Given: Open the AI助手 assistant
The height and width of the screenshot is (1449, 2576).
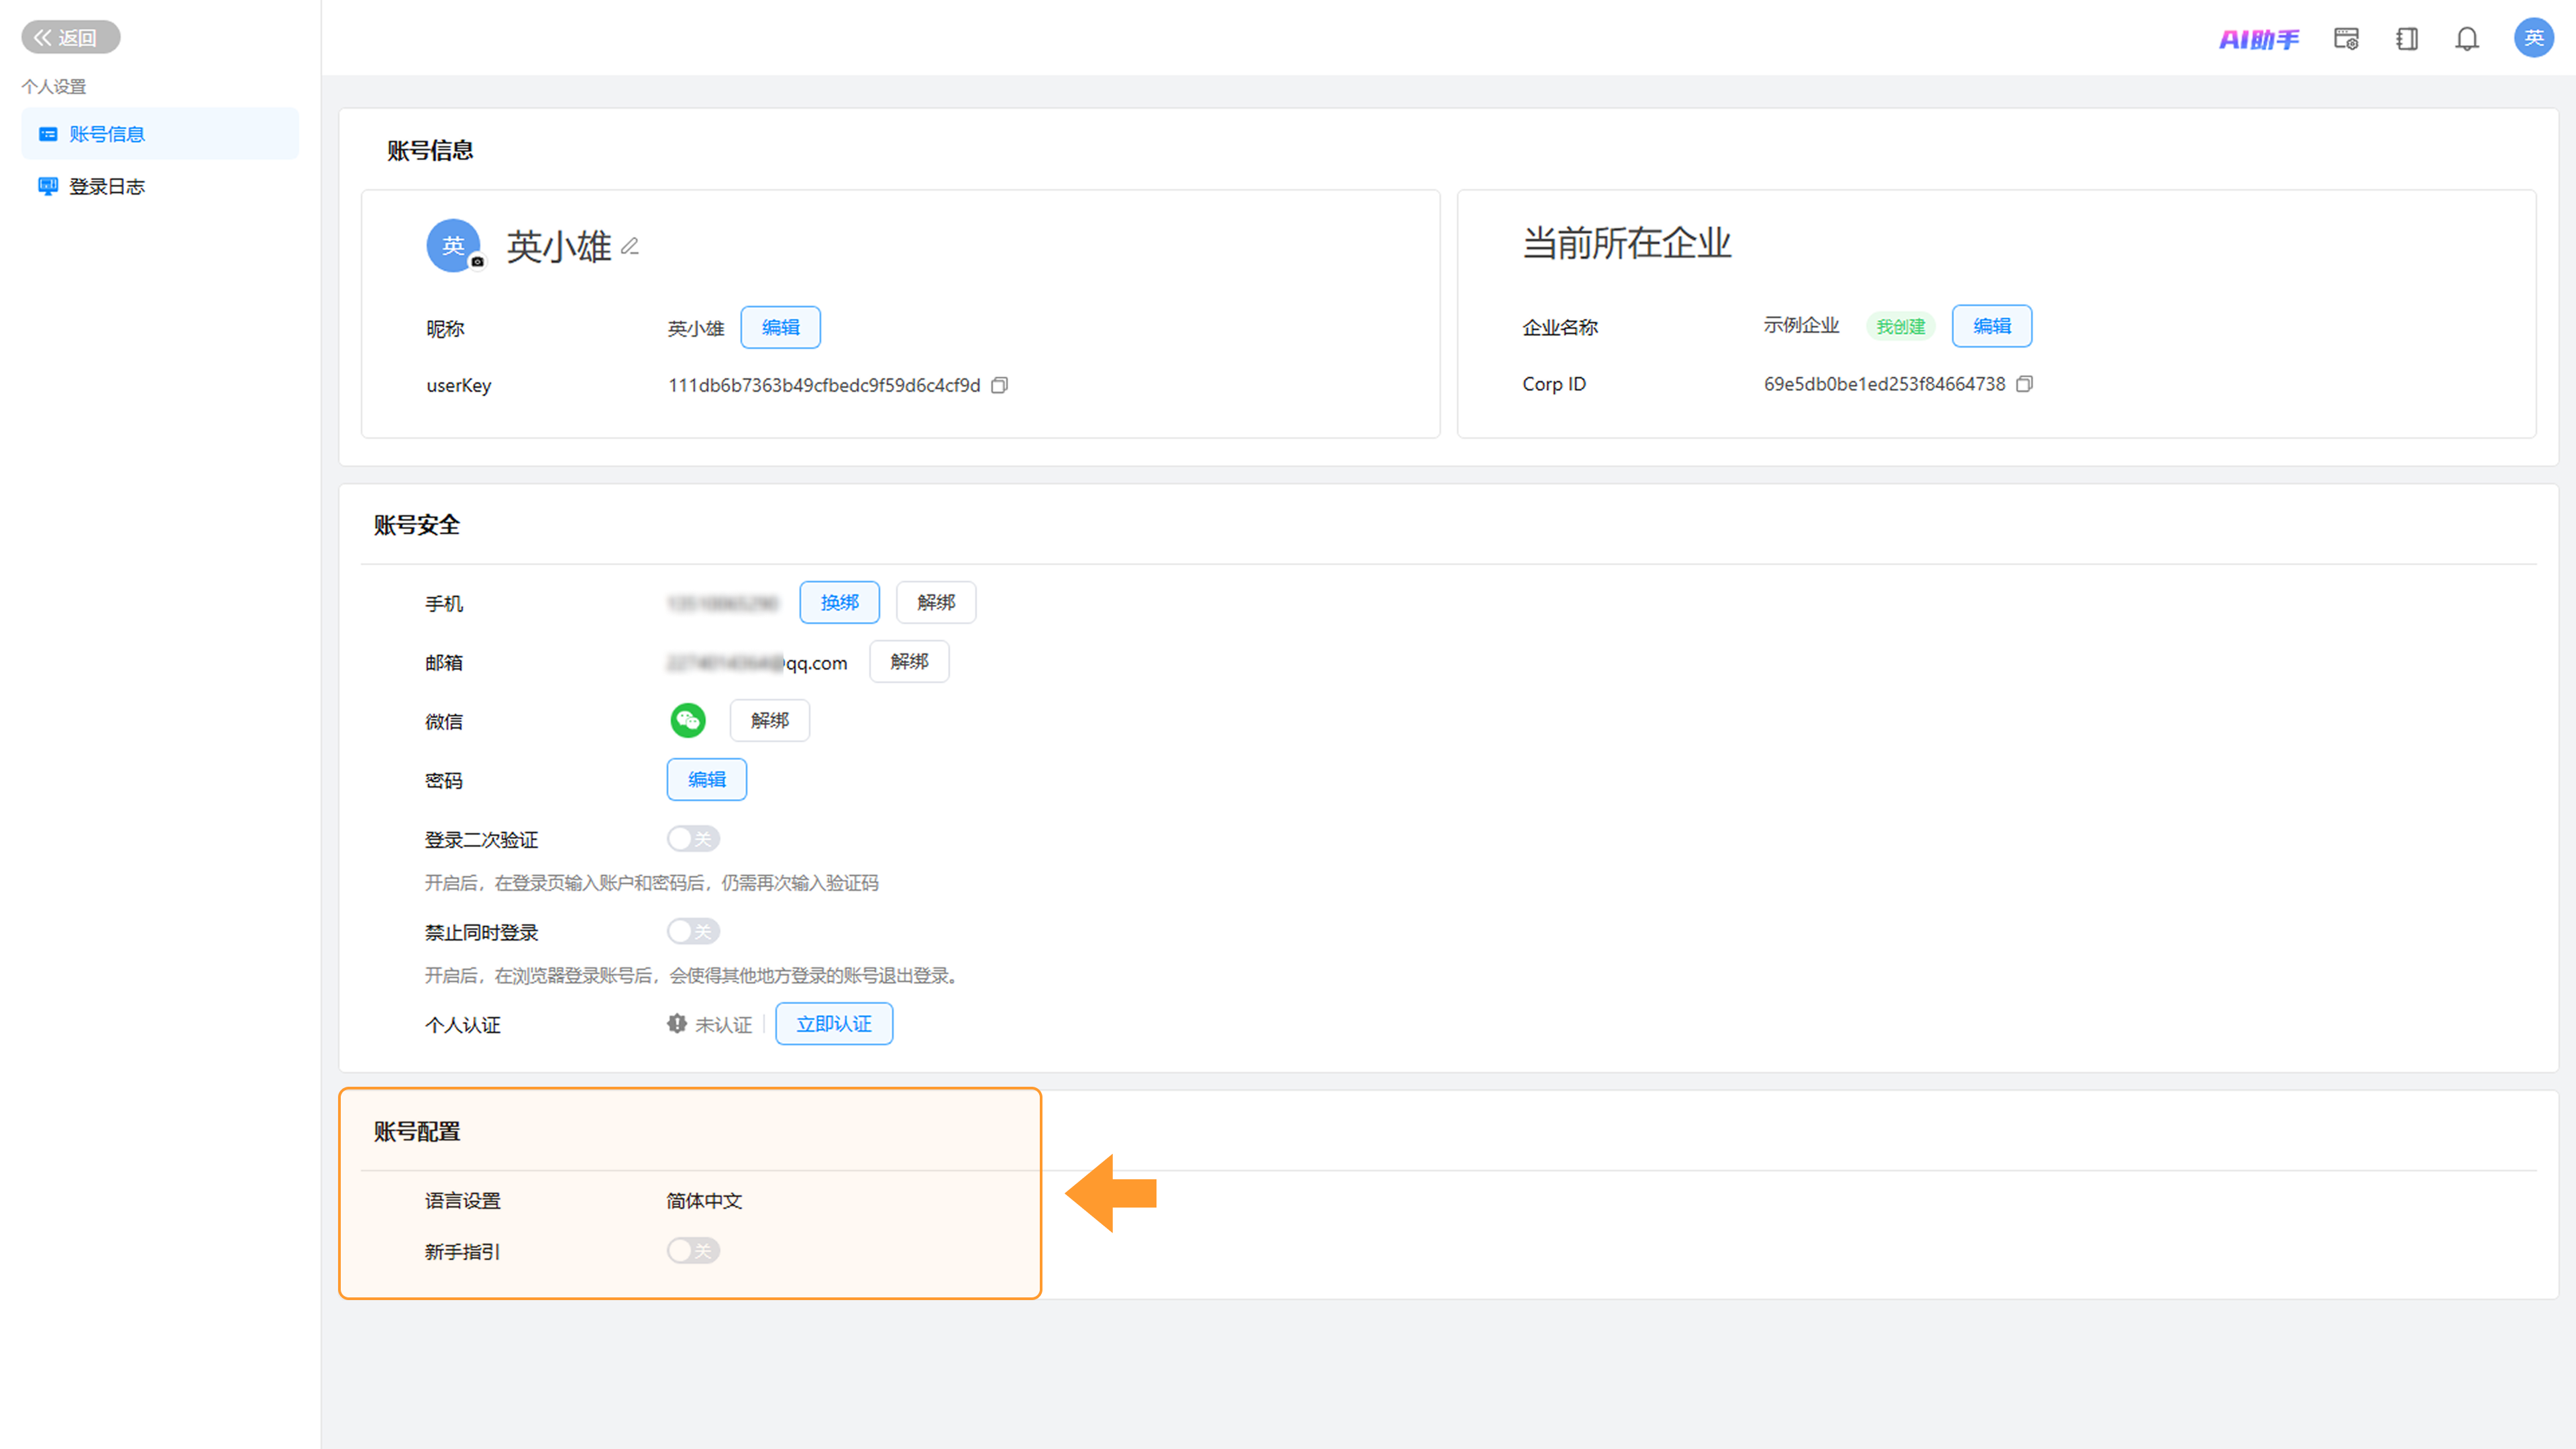Looking at the screenshot, I should coord(2259,39).
